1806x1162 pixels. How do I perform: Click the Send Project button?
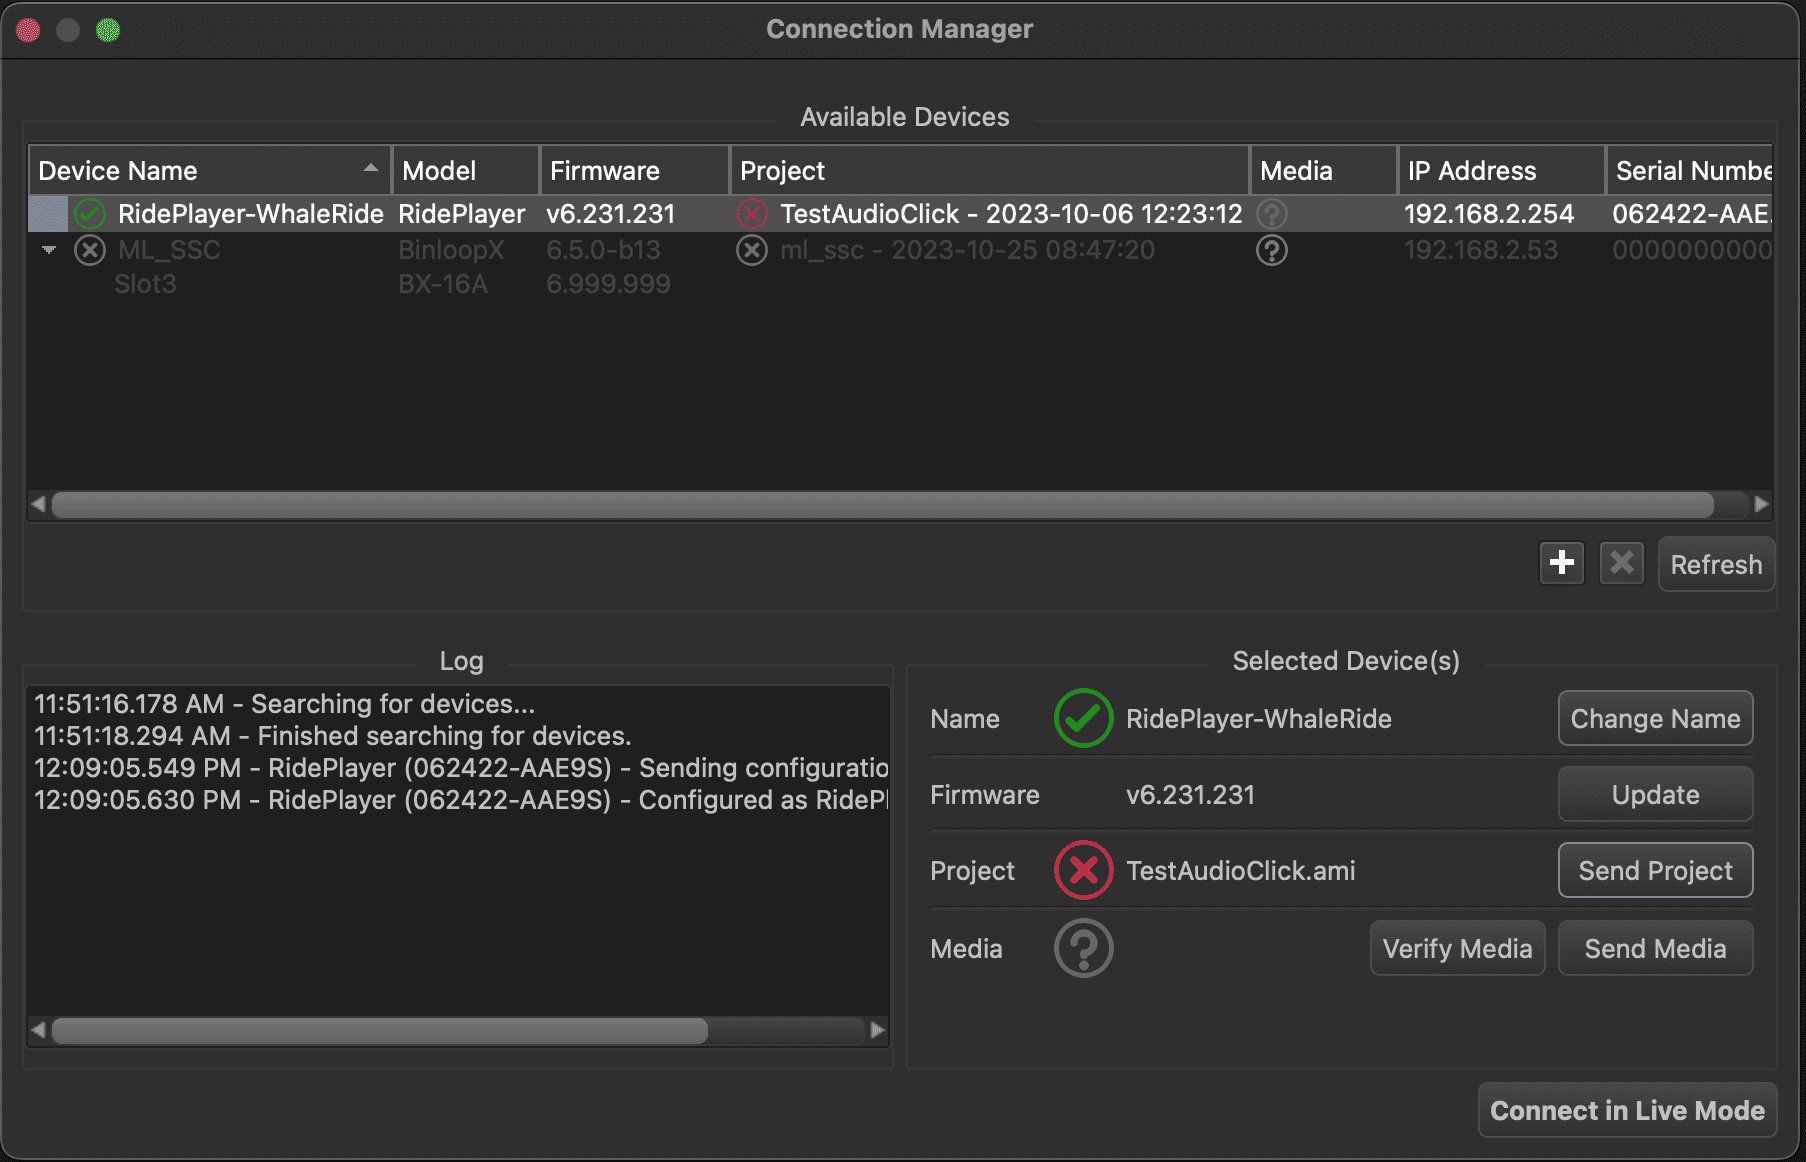(1655, 871)
